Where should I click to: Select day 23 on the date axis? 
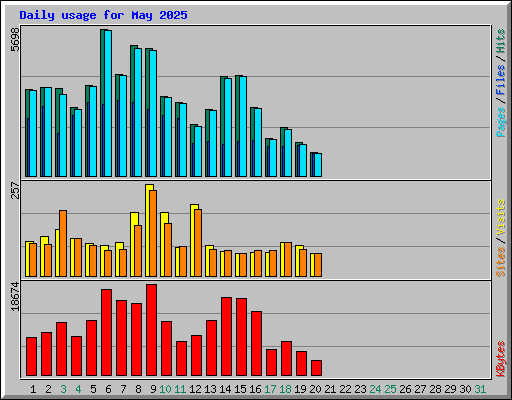(360, 389)
